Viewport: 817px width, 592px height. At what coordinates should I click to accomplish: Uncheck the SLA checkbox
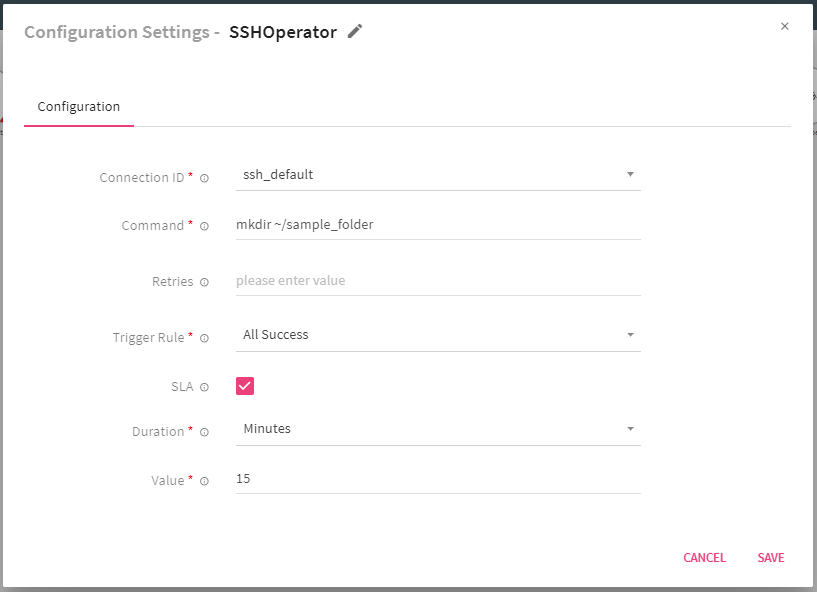tap(244, 385)
